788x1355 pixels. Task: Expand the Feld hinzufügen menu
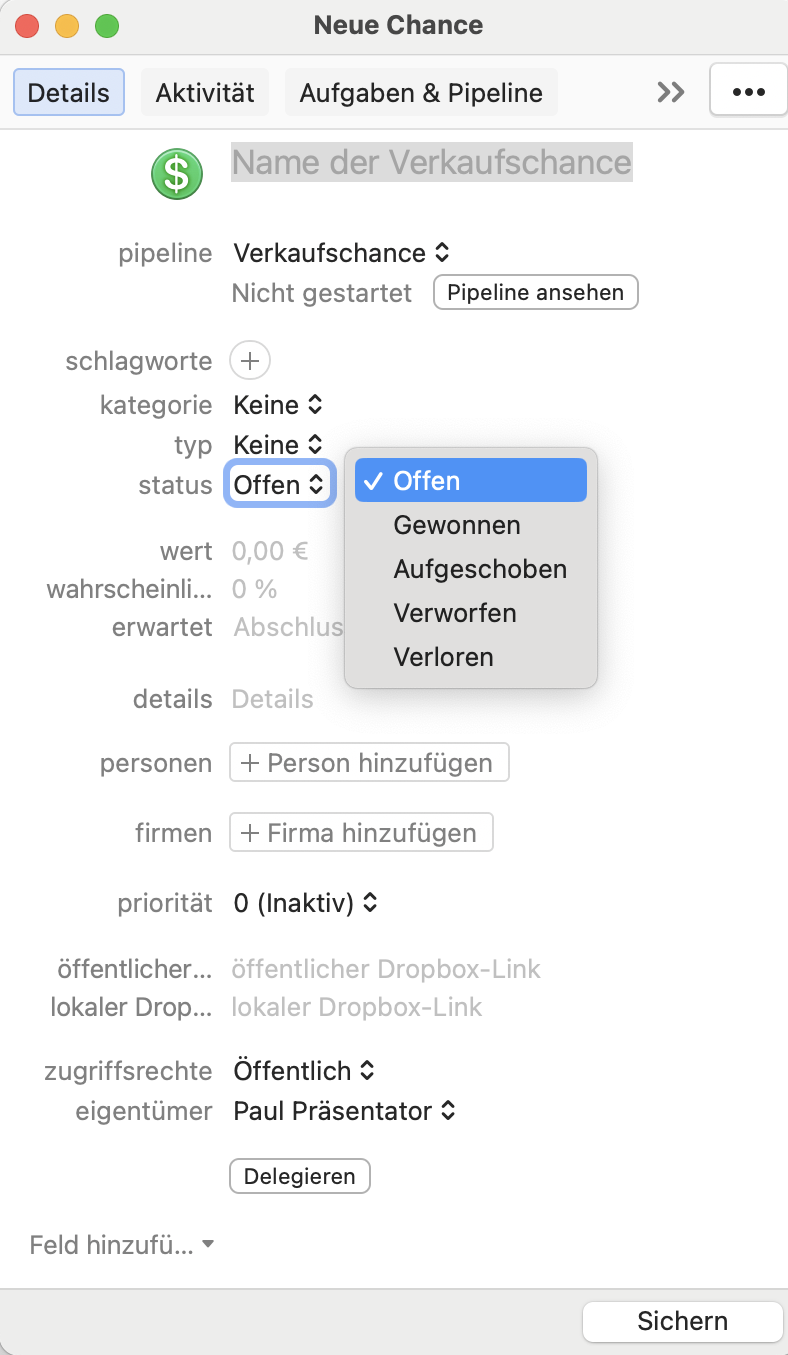(122, 1245)
